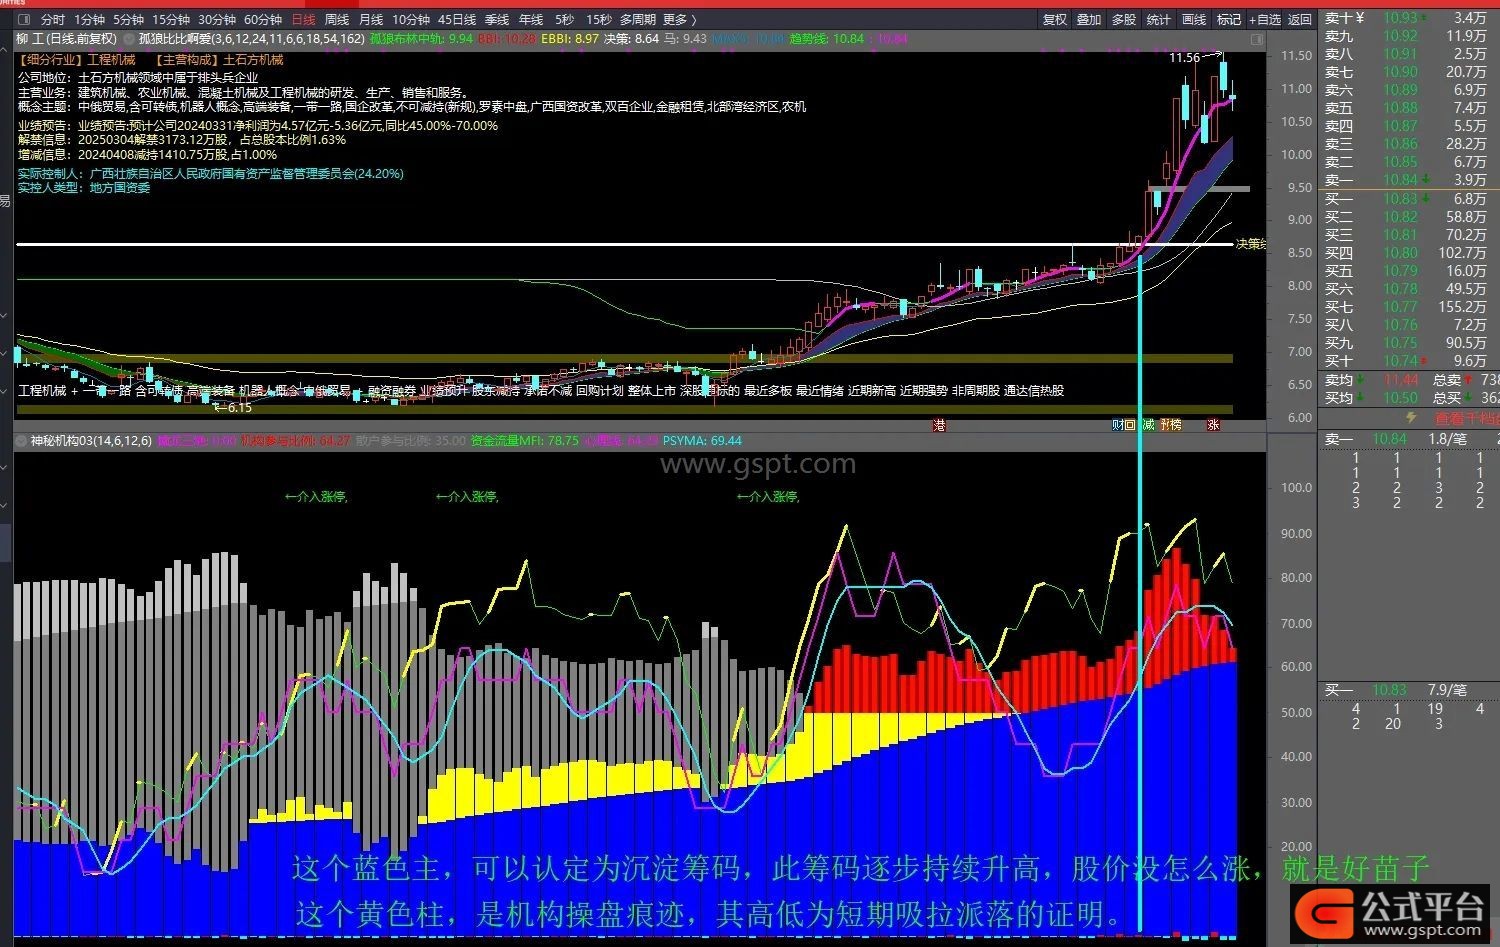The height and width of the screenshot is (947, 1500).
Task: Click the 买五 price 10.79 row
Action: pos(1409,271)
